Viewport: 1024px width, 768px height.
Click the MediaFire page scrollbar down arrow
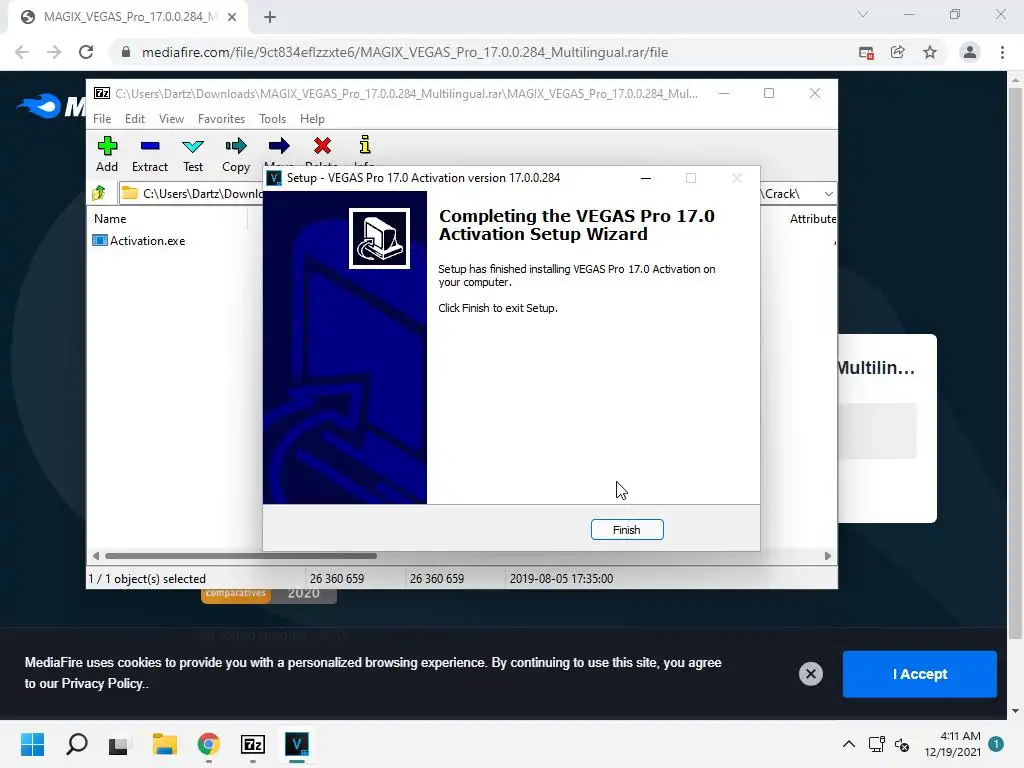[1015, 711]
